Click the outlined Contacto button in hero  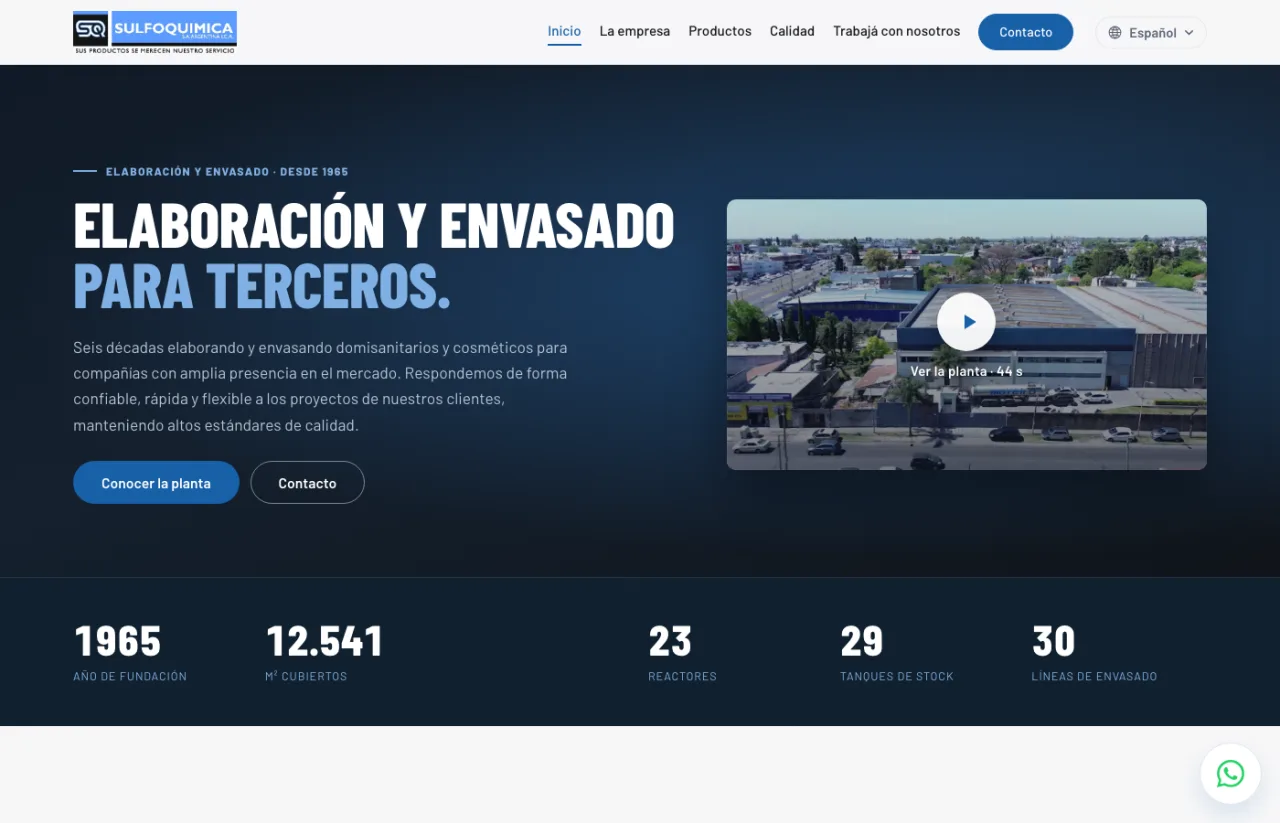coord(307,483)
